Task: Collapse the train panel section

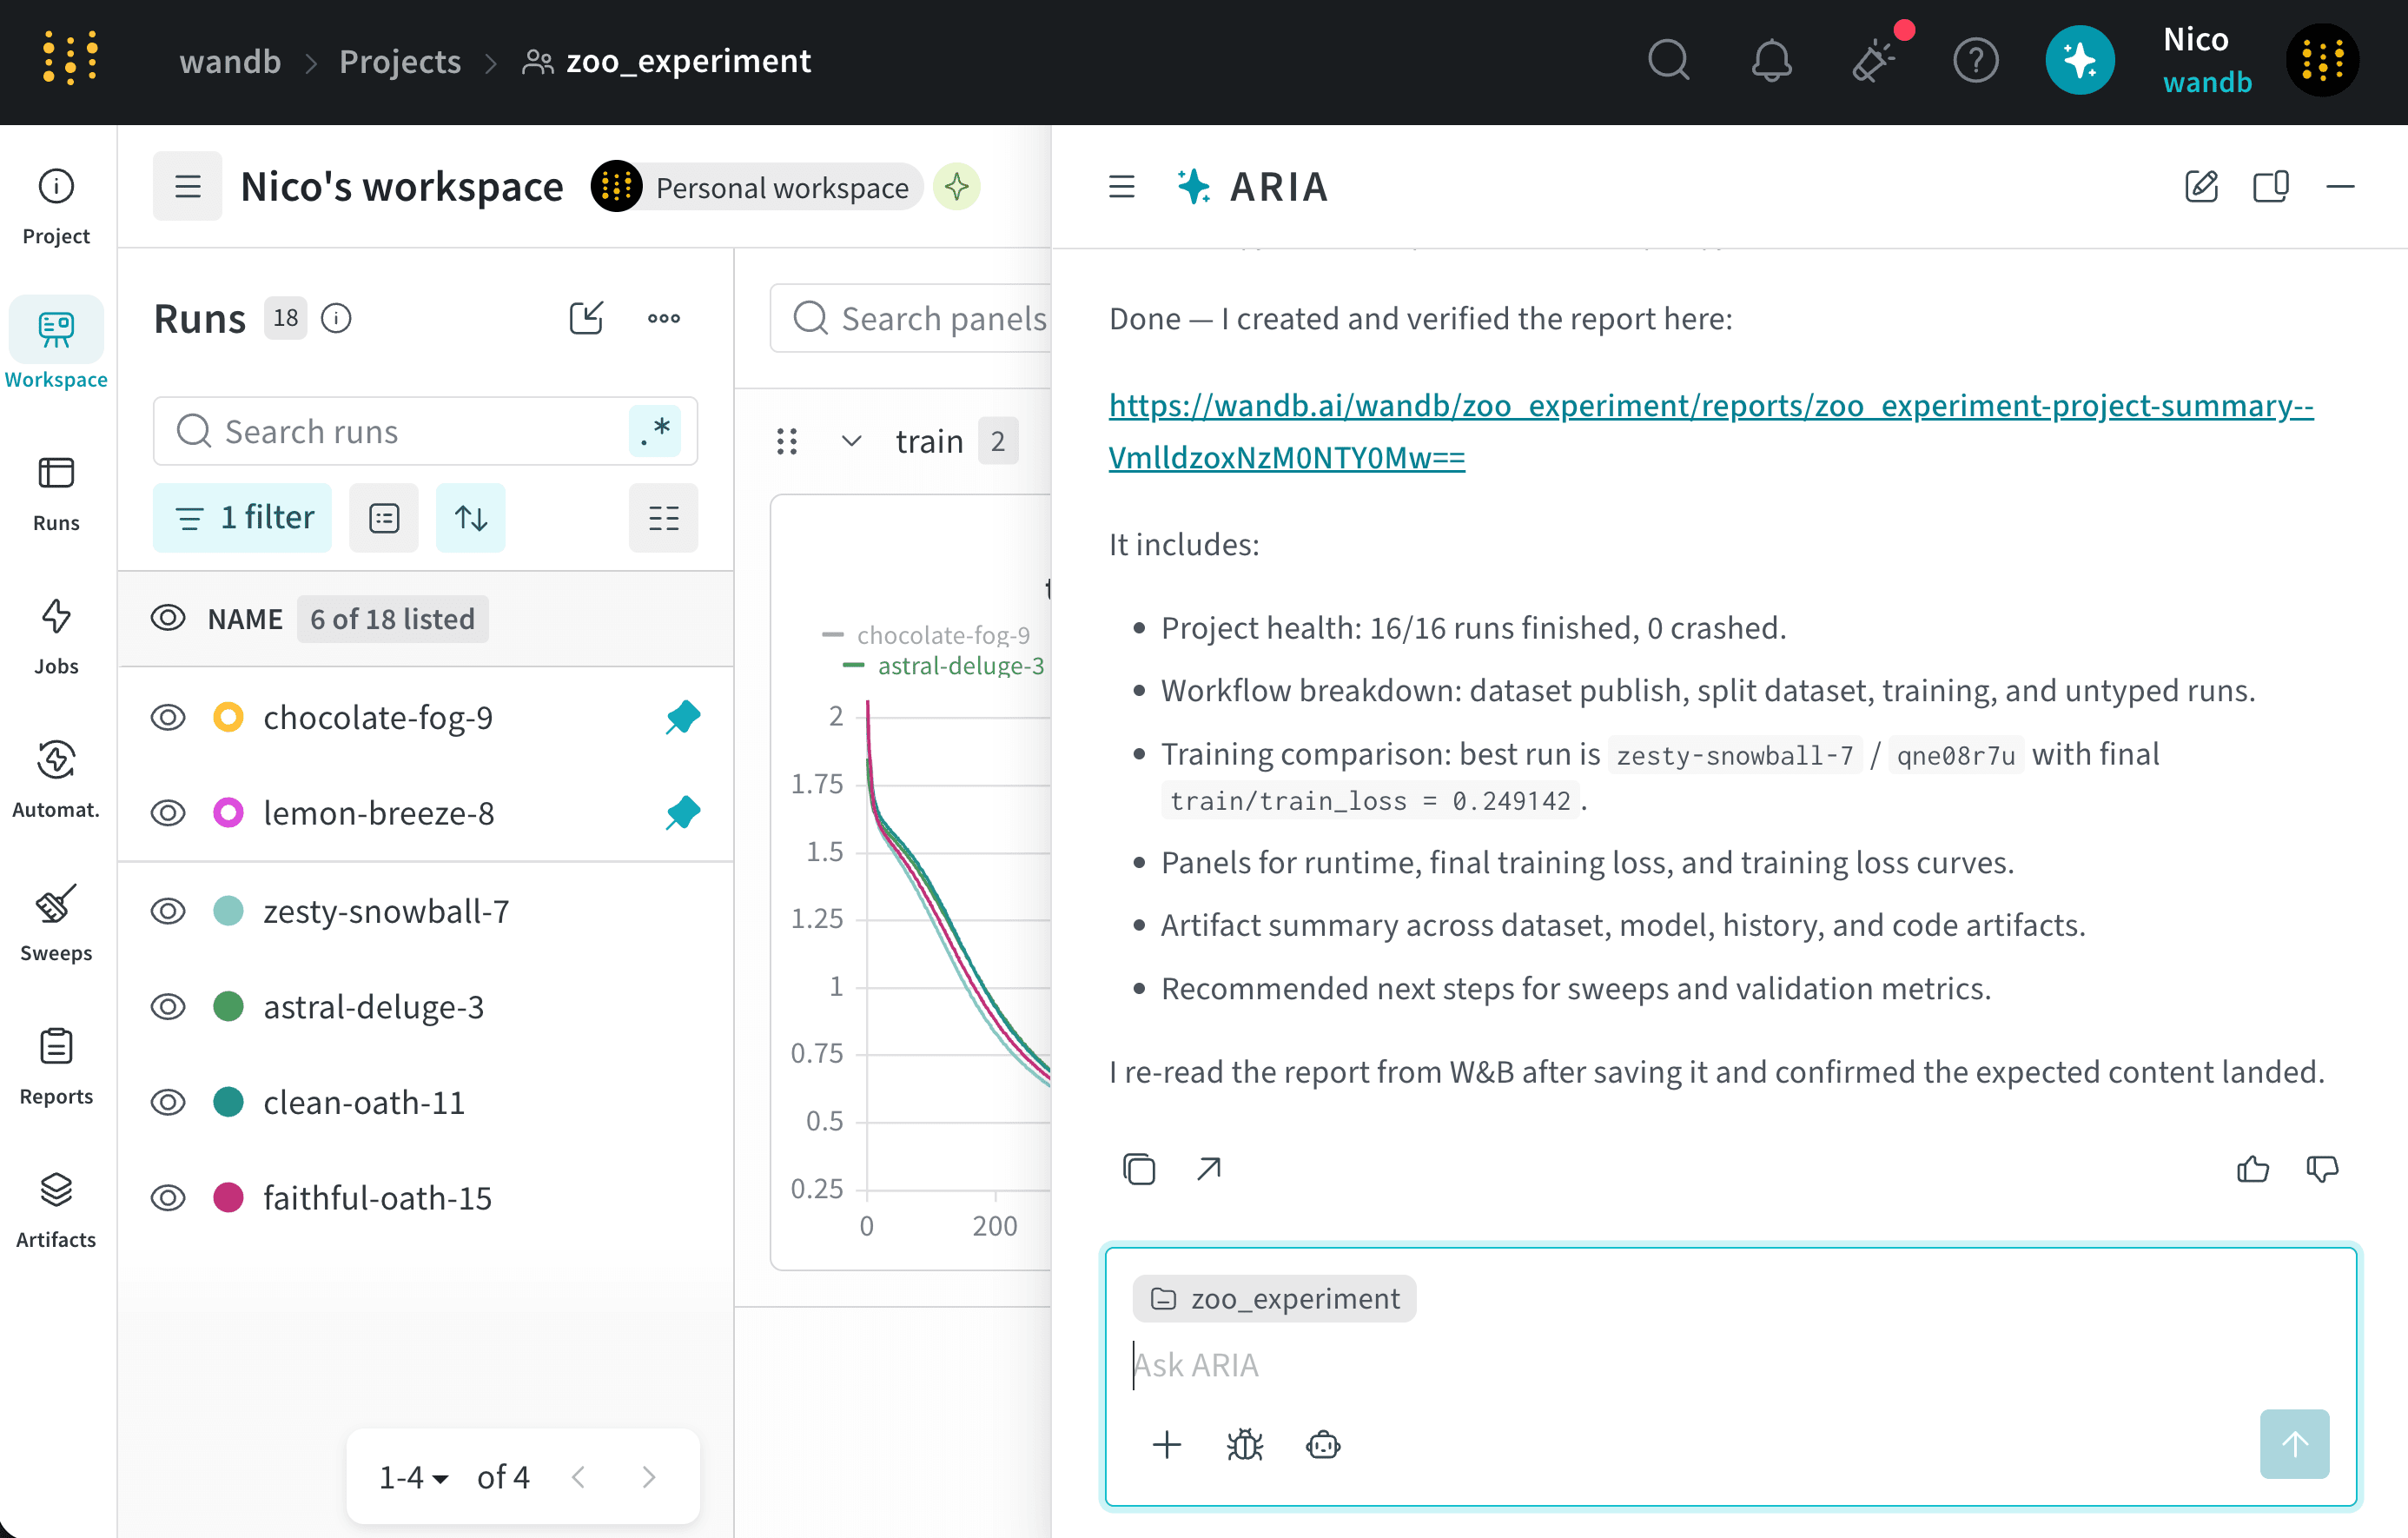Action: click(x=851, y=441)
